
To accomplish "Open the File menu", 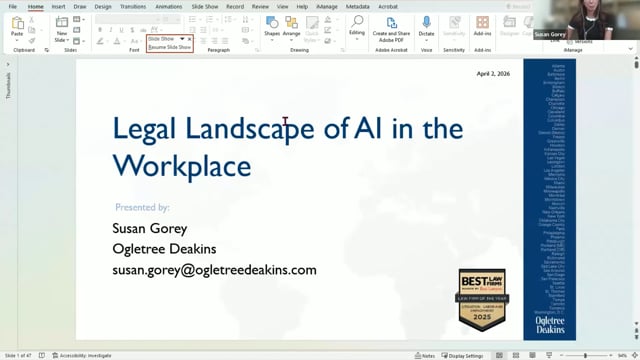I will tap(13, 7).
